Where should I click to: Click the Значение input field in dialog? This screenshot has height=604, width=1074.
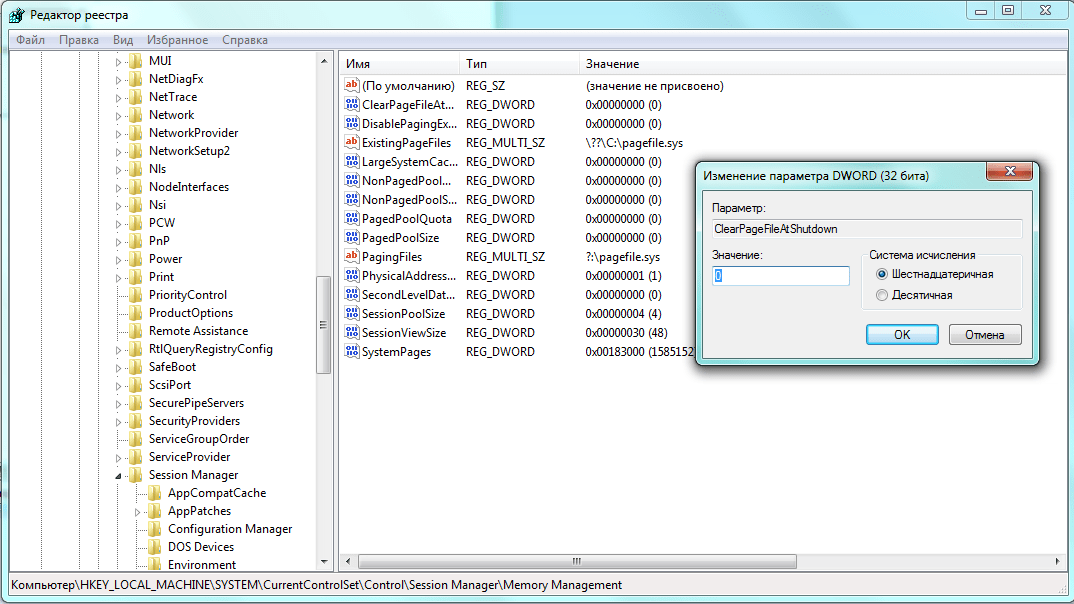click(x=780, y=276)
